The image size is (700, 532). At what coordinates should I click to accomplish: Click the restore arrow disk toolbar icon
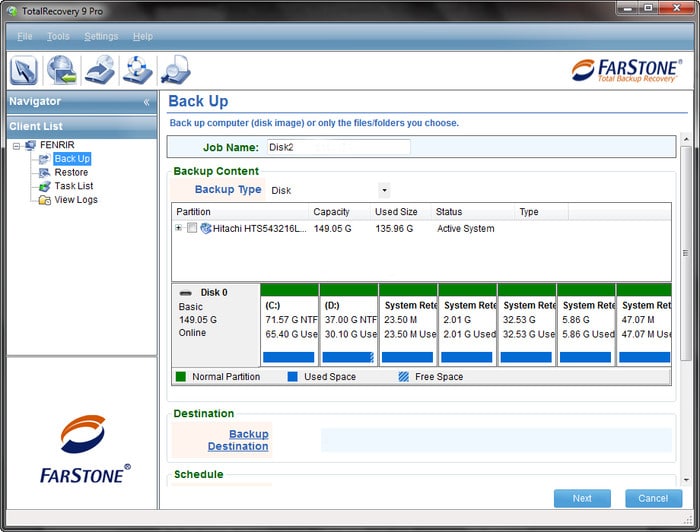pyautogui.click(x=100, y=70)
